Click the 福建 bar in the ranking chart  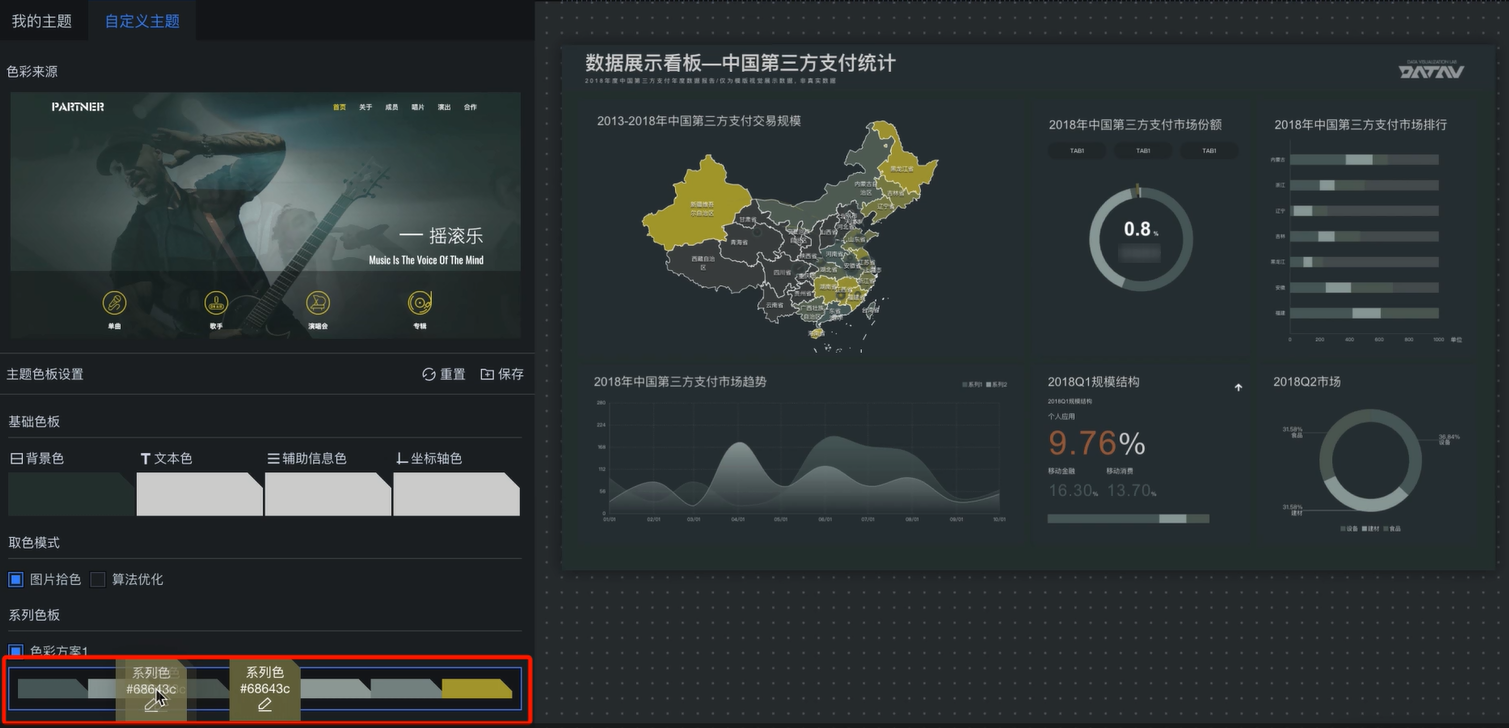(1364, 313)
